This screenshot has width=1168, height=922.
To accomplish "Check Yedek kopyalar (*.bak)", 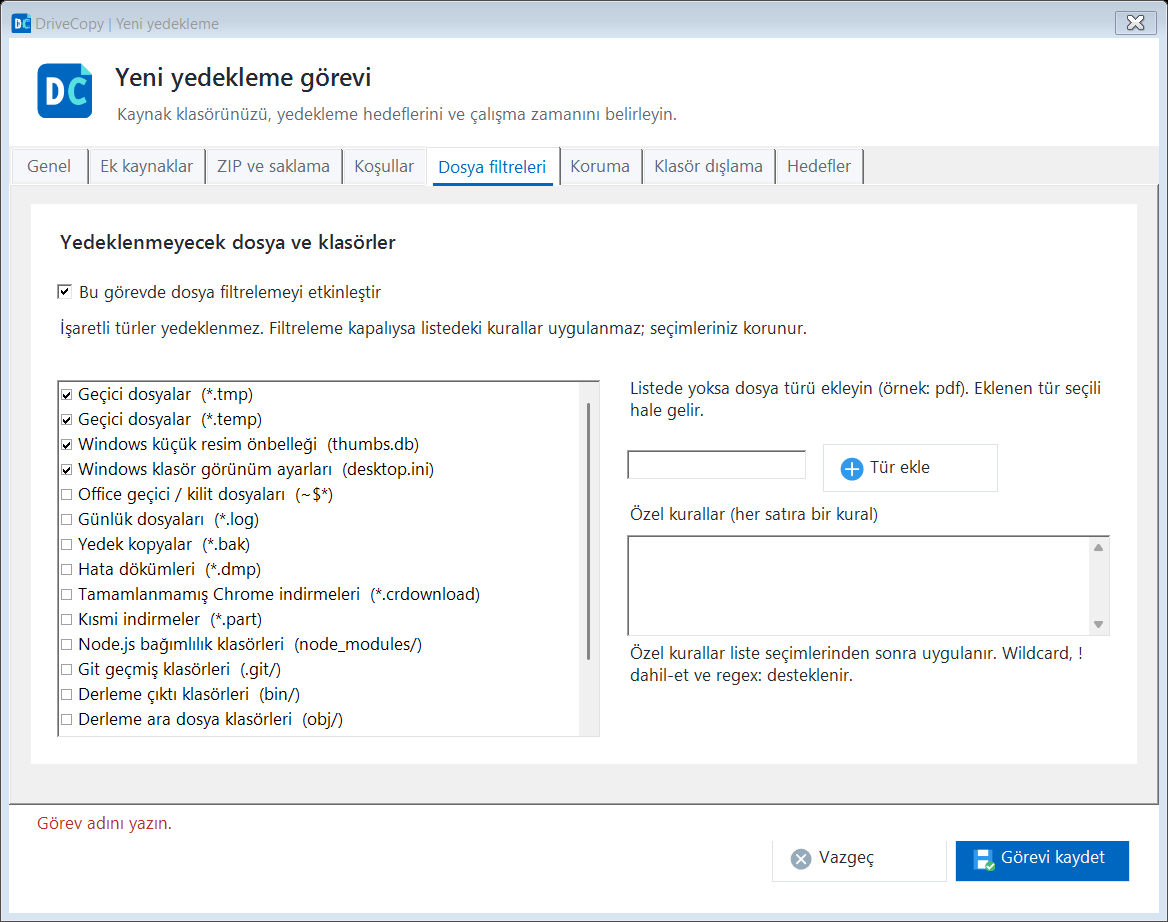I will coord(66,544).
